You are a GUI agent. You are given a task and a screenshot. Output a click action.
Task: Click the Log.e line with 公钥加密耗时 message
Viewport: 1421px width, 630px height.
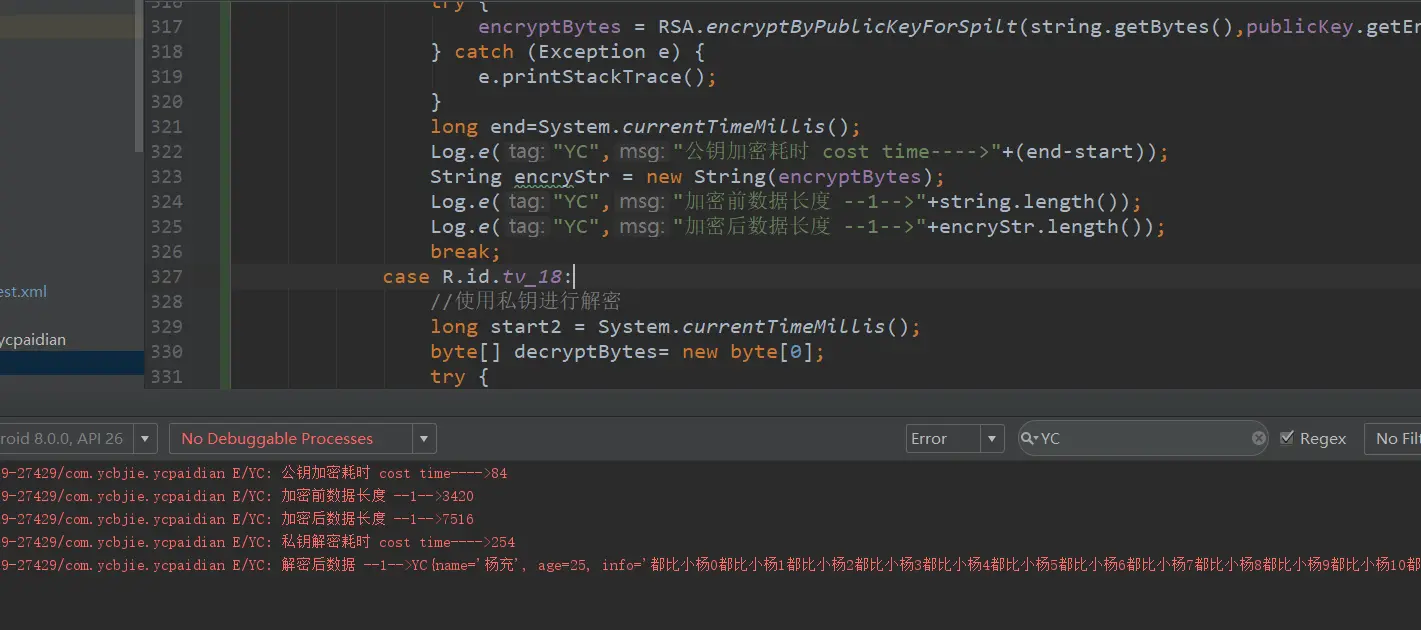(800, 152)
